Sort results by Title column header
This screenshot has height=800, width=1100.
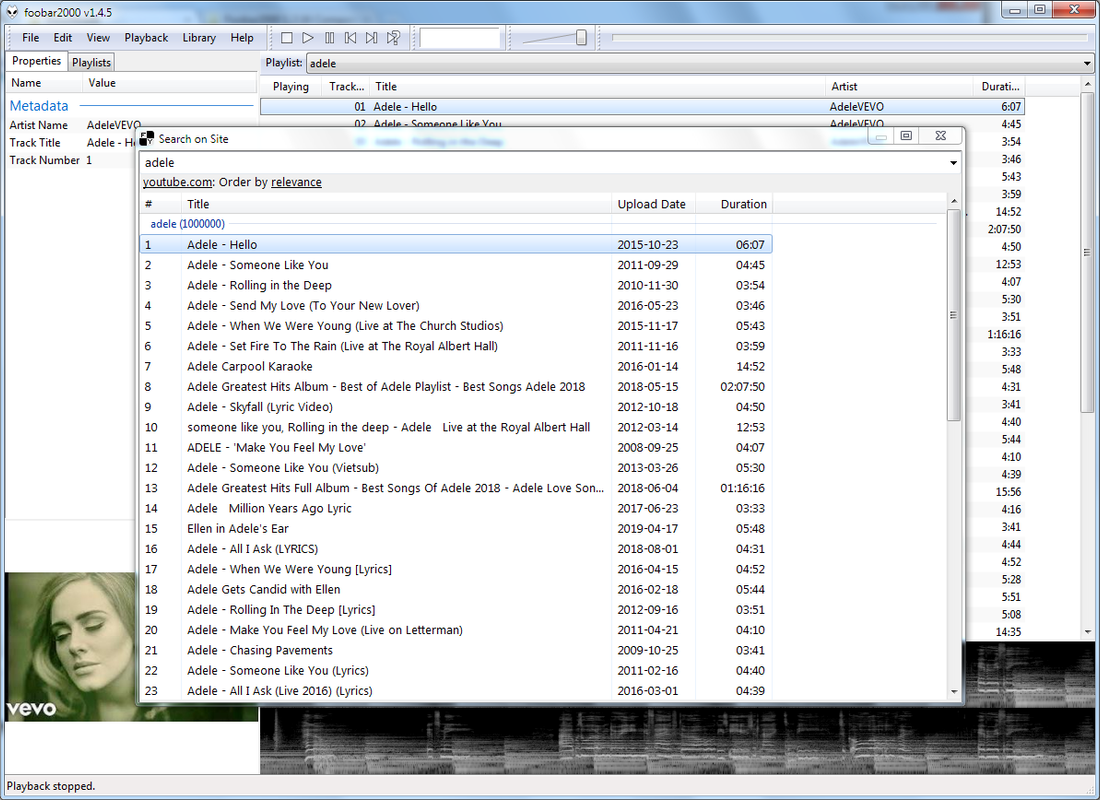point(396,204)
